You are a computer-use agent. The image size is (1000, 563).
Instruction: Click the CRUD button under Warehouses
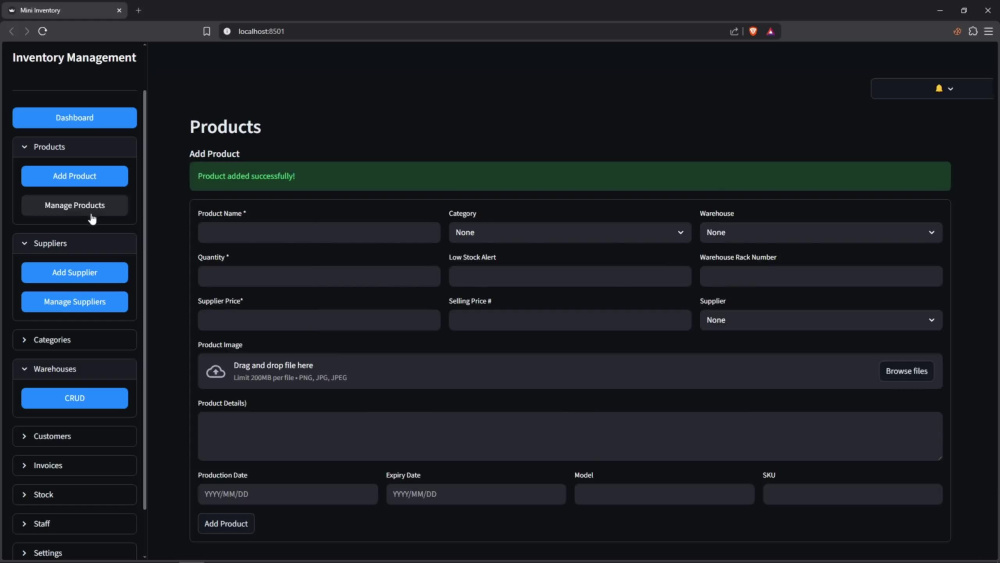click(75, 398)
